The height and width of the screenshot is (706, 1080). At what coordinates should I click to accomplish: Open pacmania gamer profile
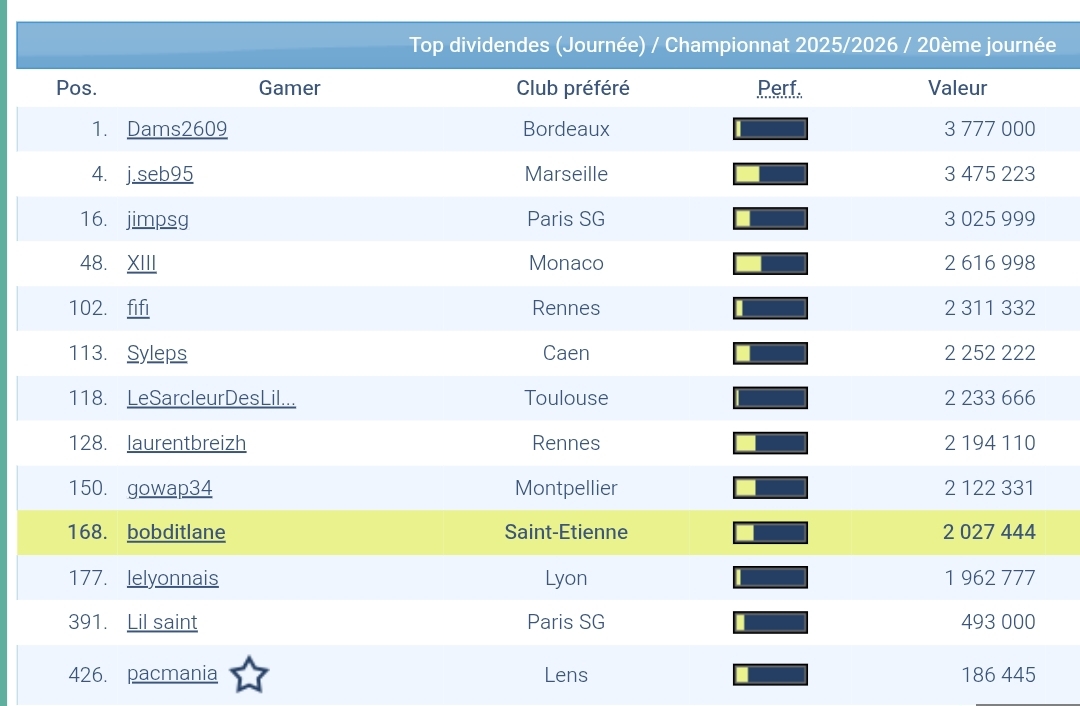172,674
